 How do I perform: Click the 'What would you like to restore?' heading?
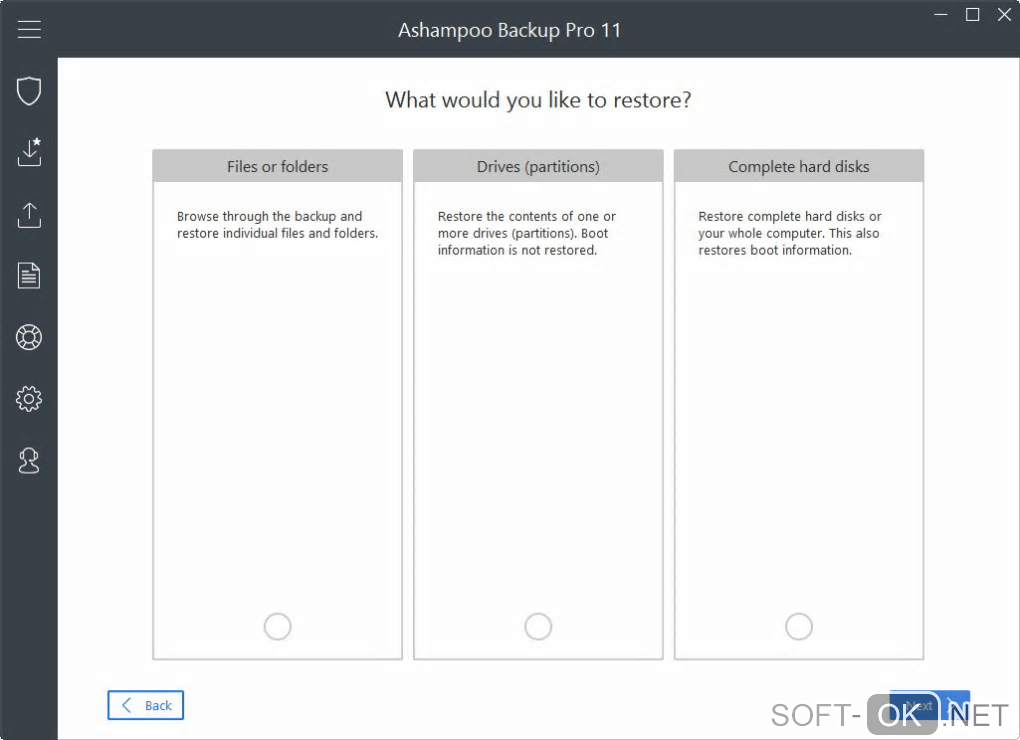[x=538, y=100]
